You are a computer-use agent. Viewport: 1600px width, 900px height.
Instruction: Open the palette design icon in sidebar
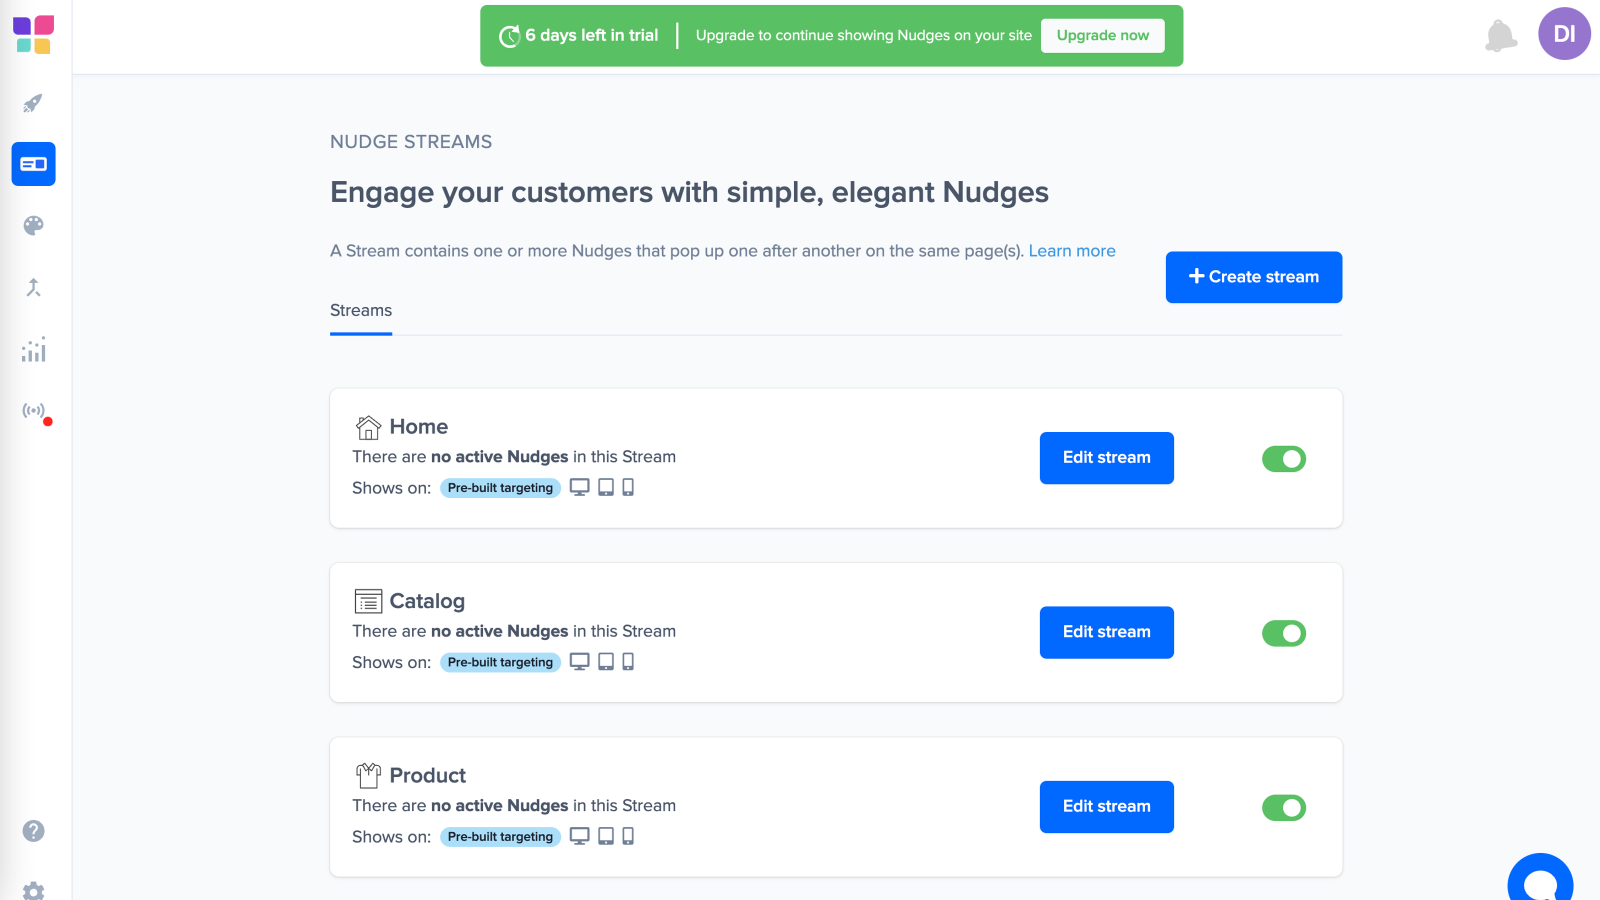33,225
